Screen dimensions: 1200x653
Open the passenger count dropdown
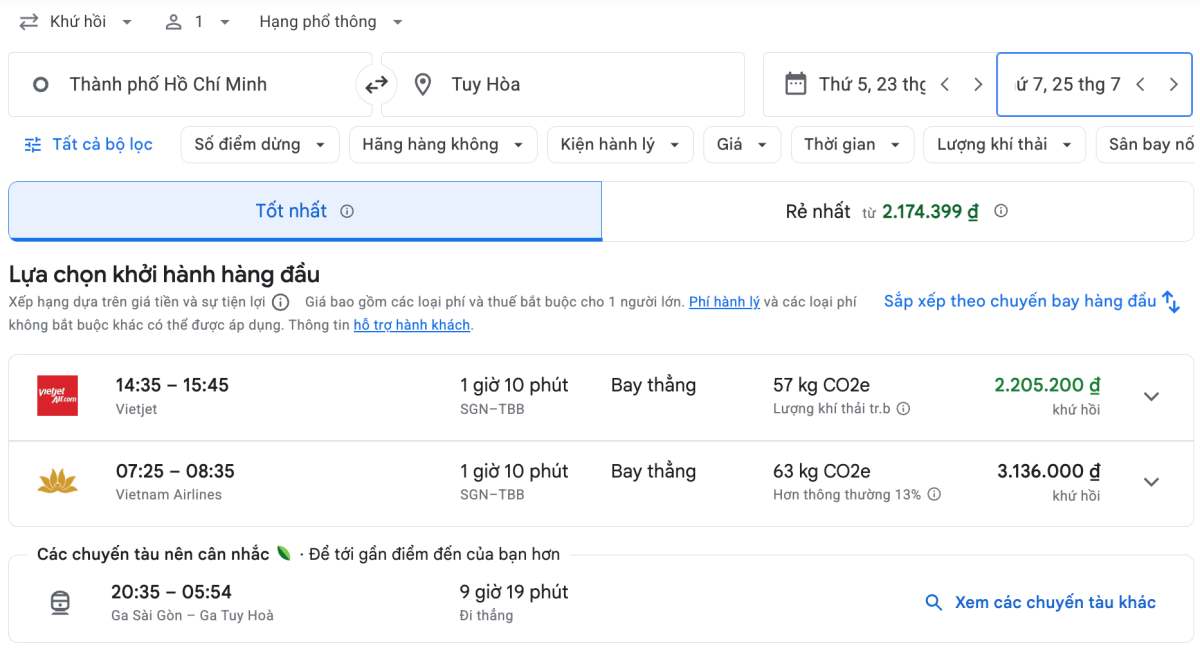[x=198, y=21]
